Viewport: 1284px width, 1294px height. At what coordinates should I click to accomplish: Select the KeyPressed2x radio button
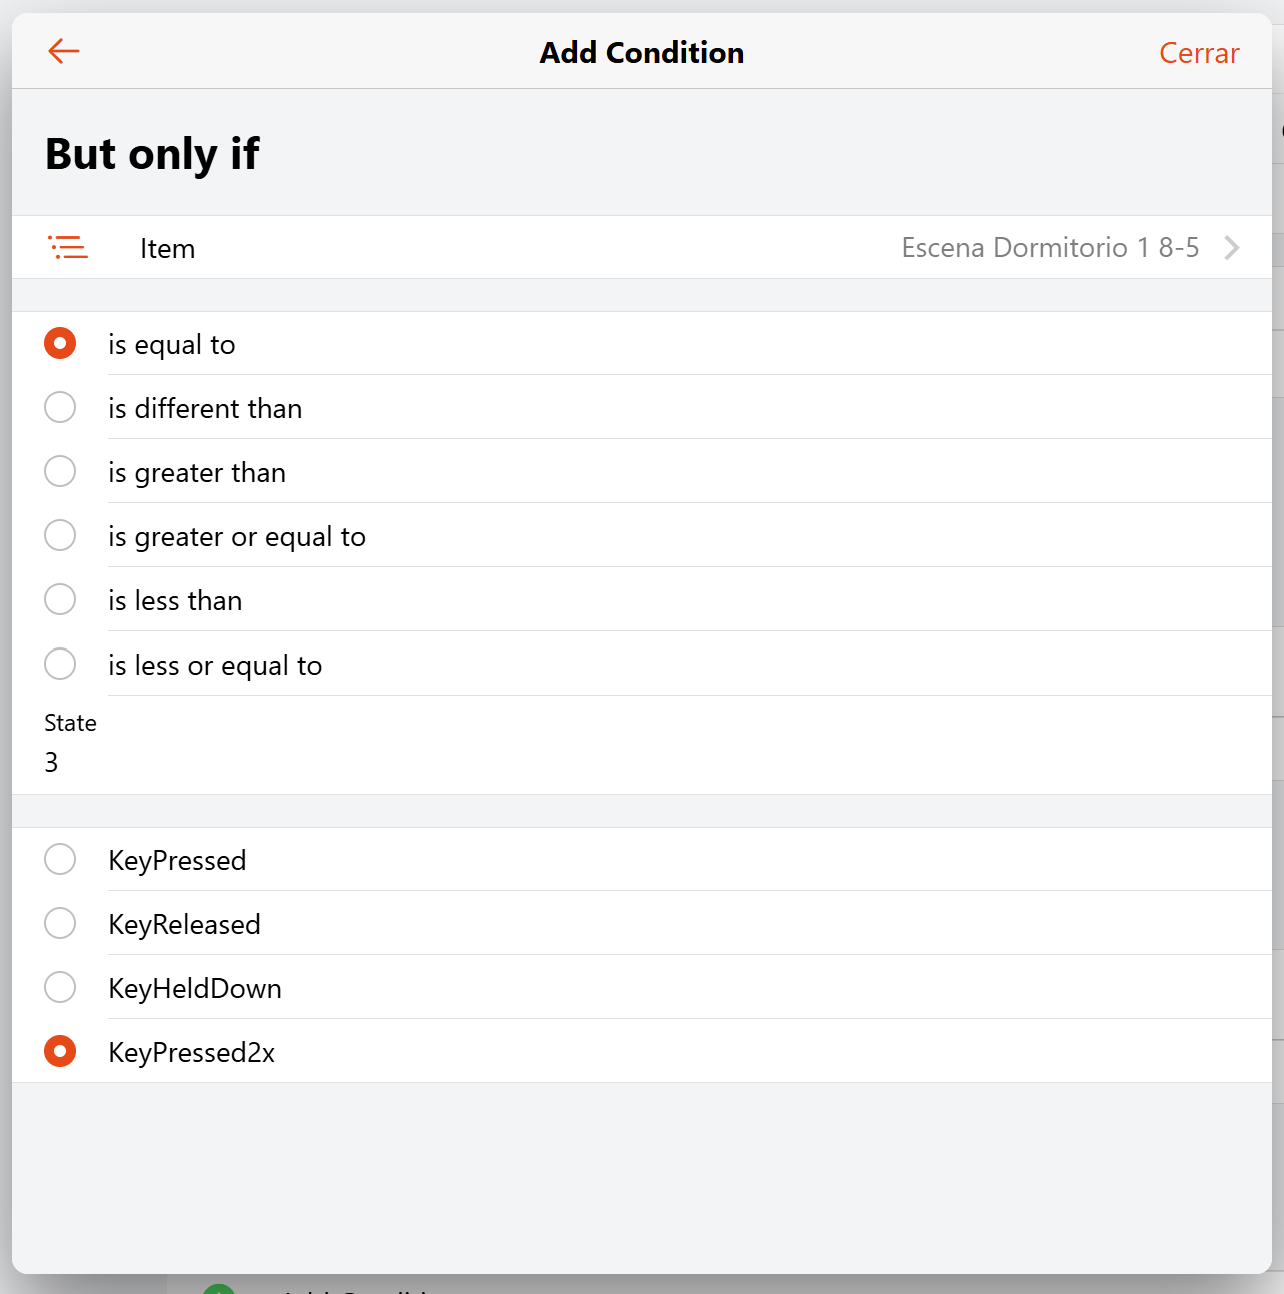click(x=60, y=1052)
